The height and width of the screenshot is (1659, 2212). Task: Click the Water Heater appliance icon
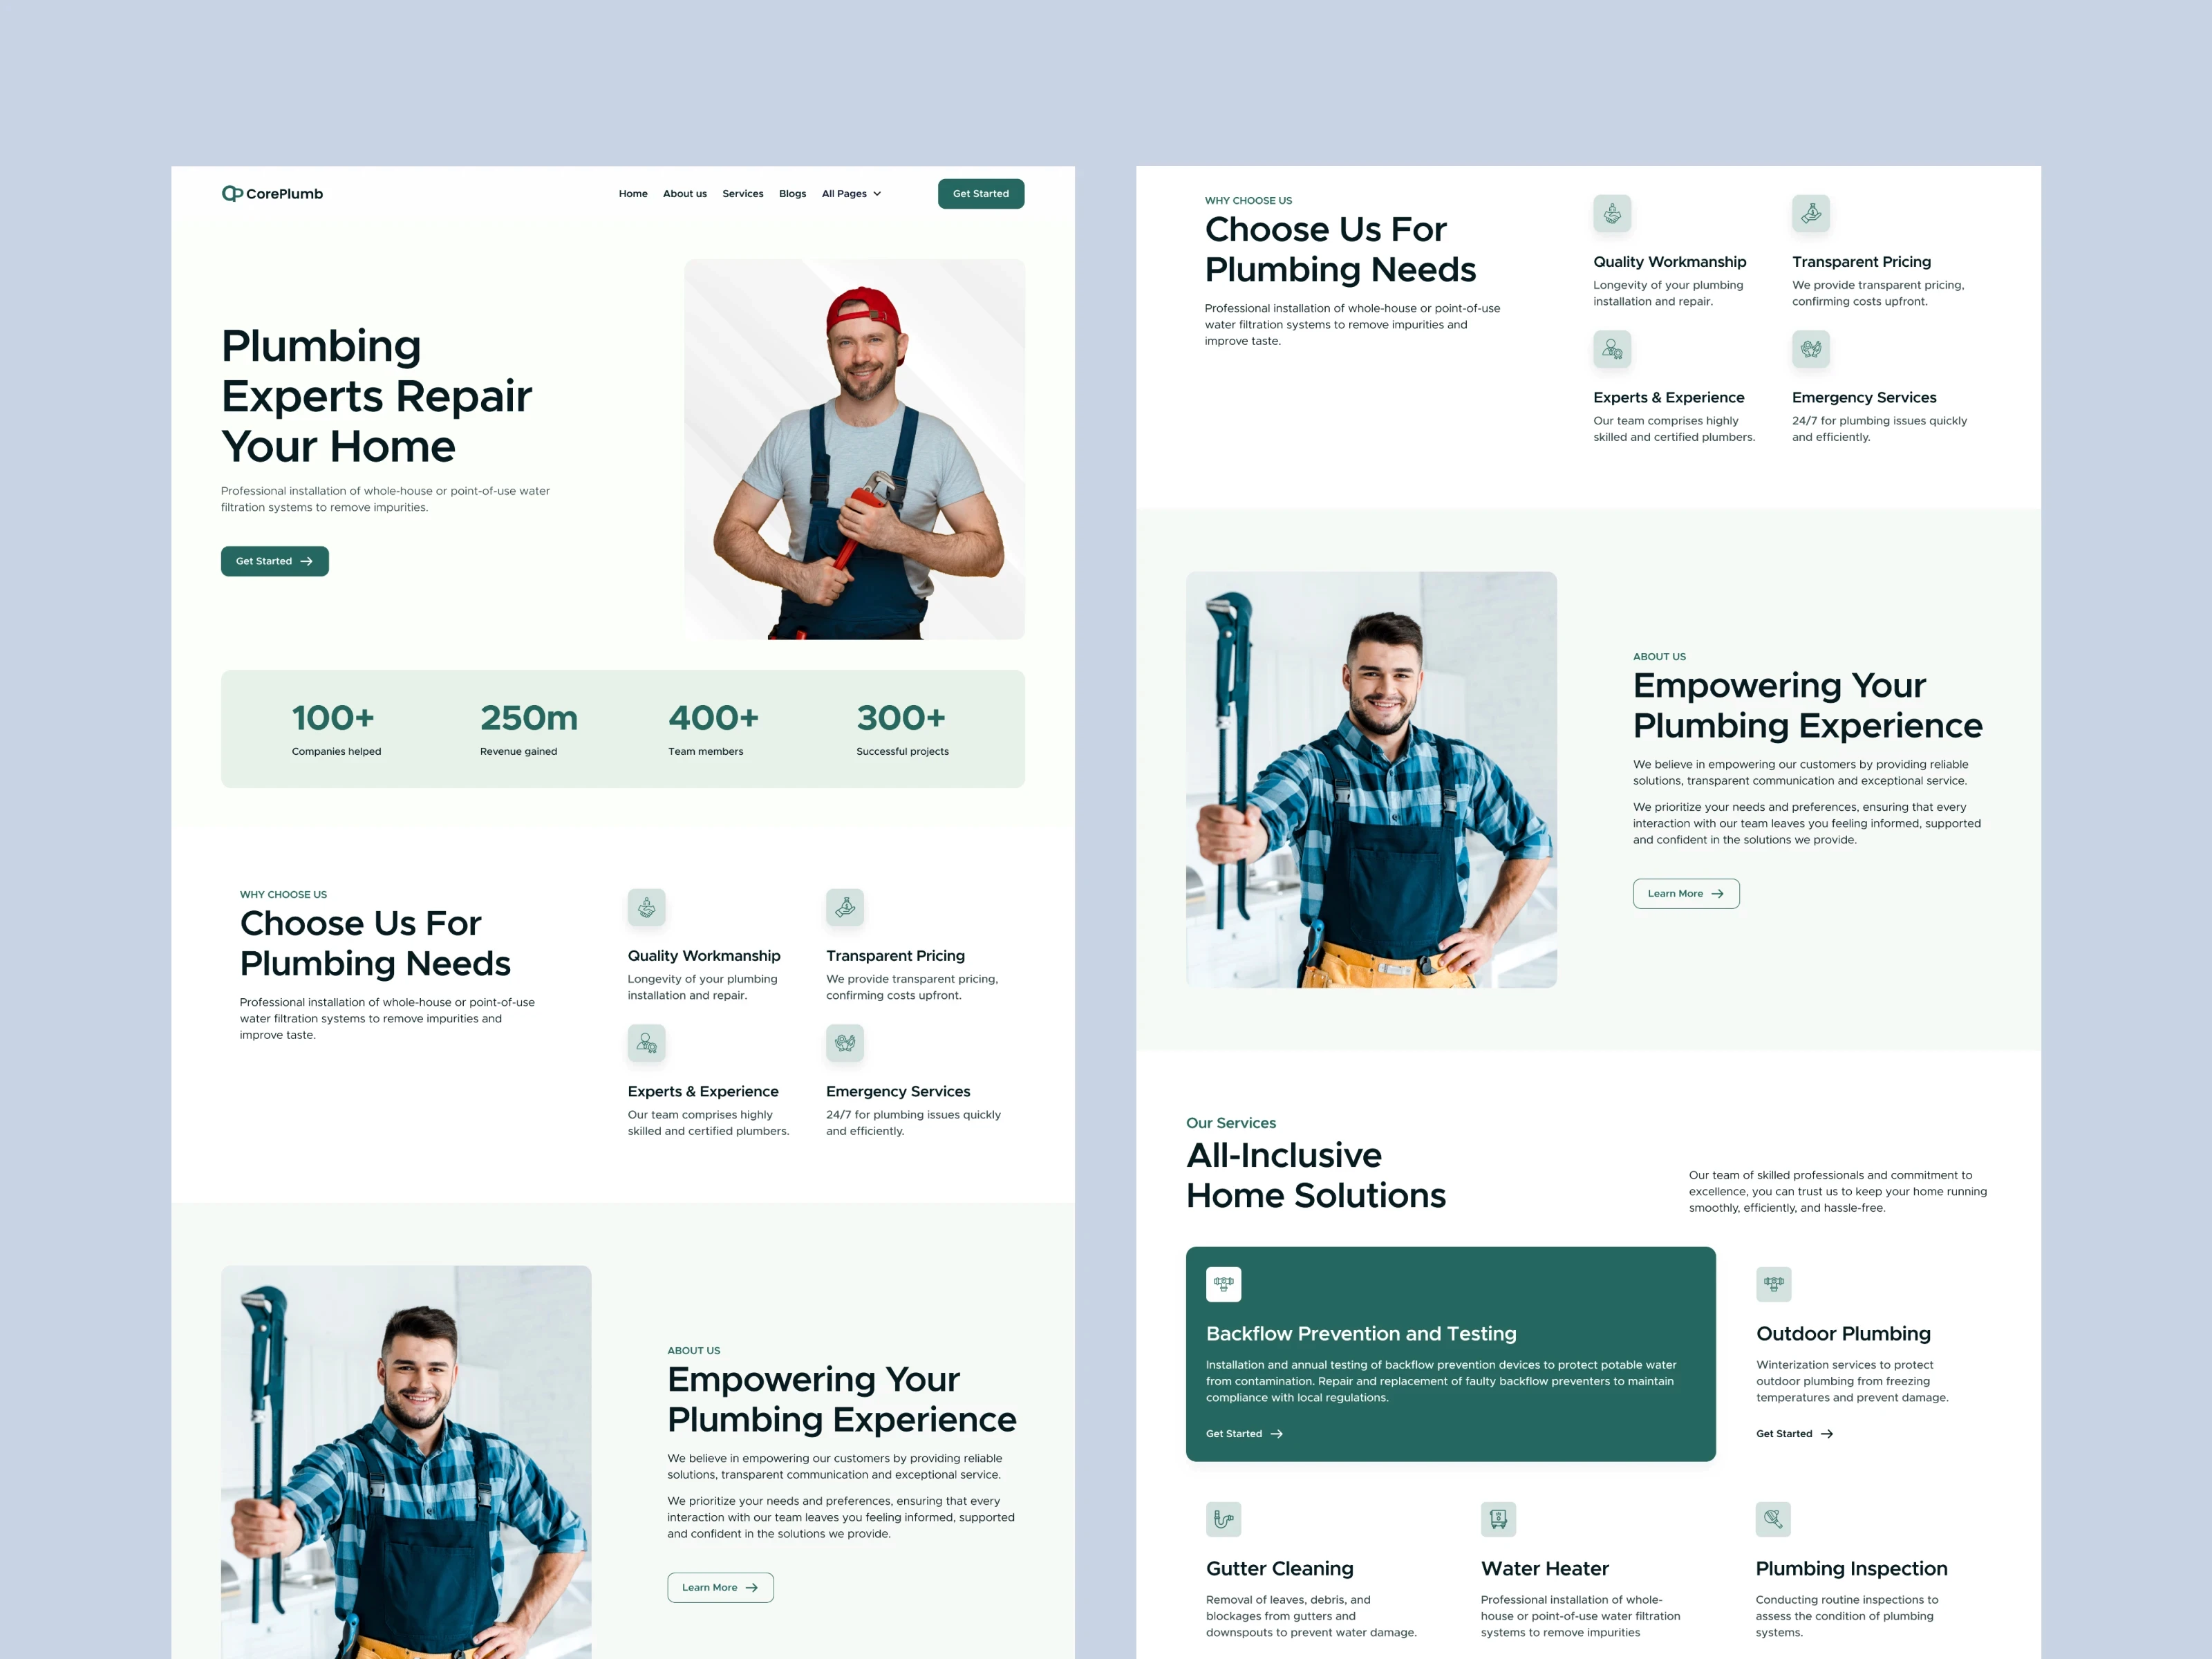[x=1499, y=1519]
